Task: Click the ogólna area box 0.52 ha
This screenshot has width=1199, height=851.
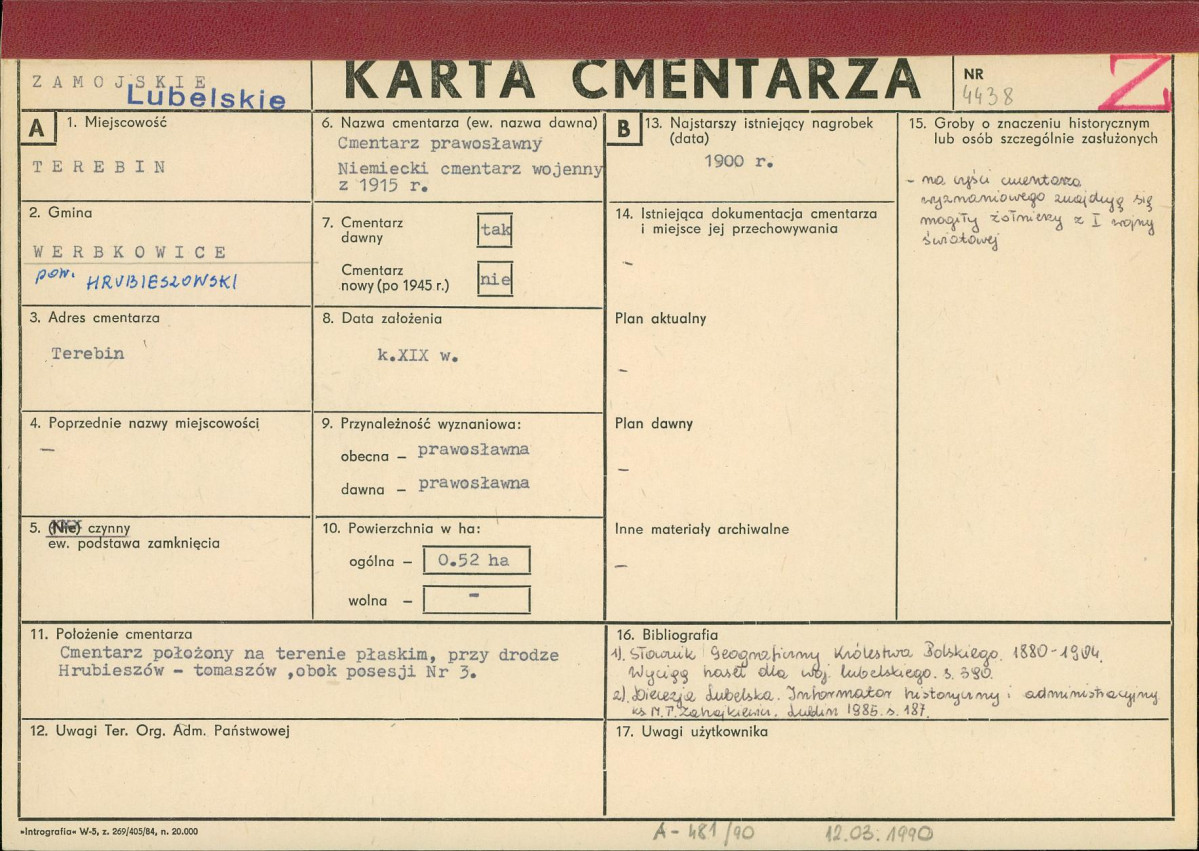Action: point(476,560)
